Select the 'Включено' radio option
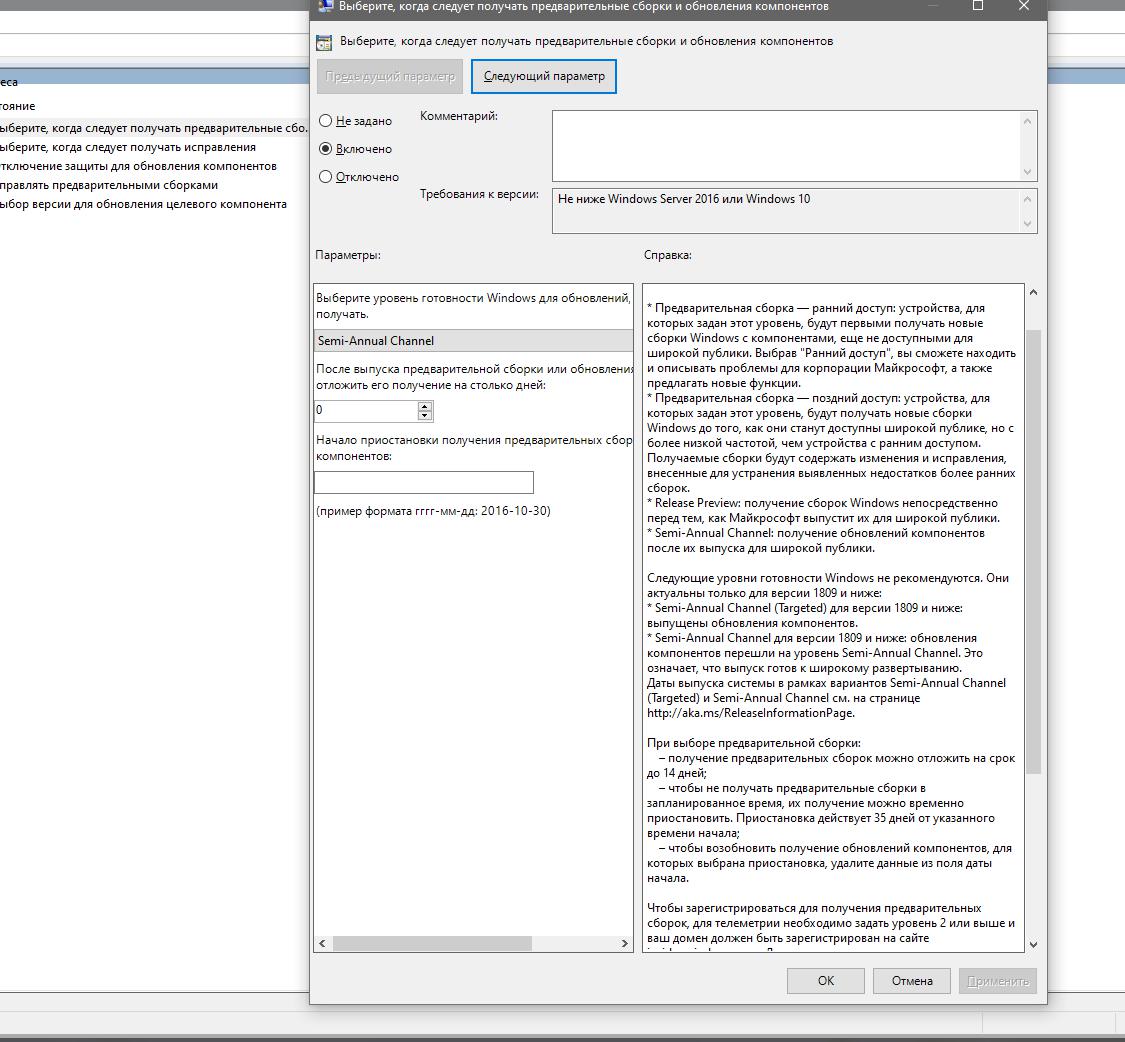 pos(355,149)
